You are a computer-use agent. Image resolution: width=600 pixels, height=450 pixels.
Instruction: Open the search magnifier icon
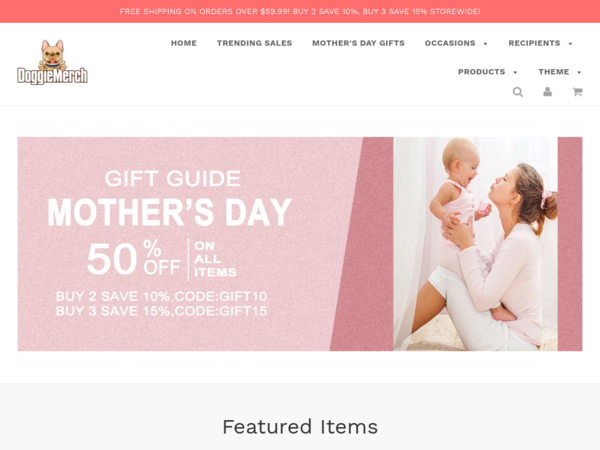(518, 92)
